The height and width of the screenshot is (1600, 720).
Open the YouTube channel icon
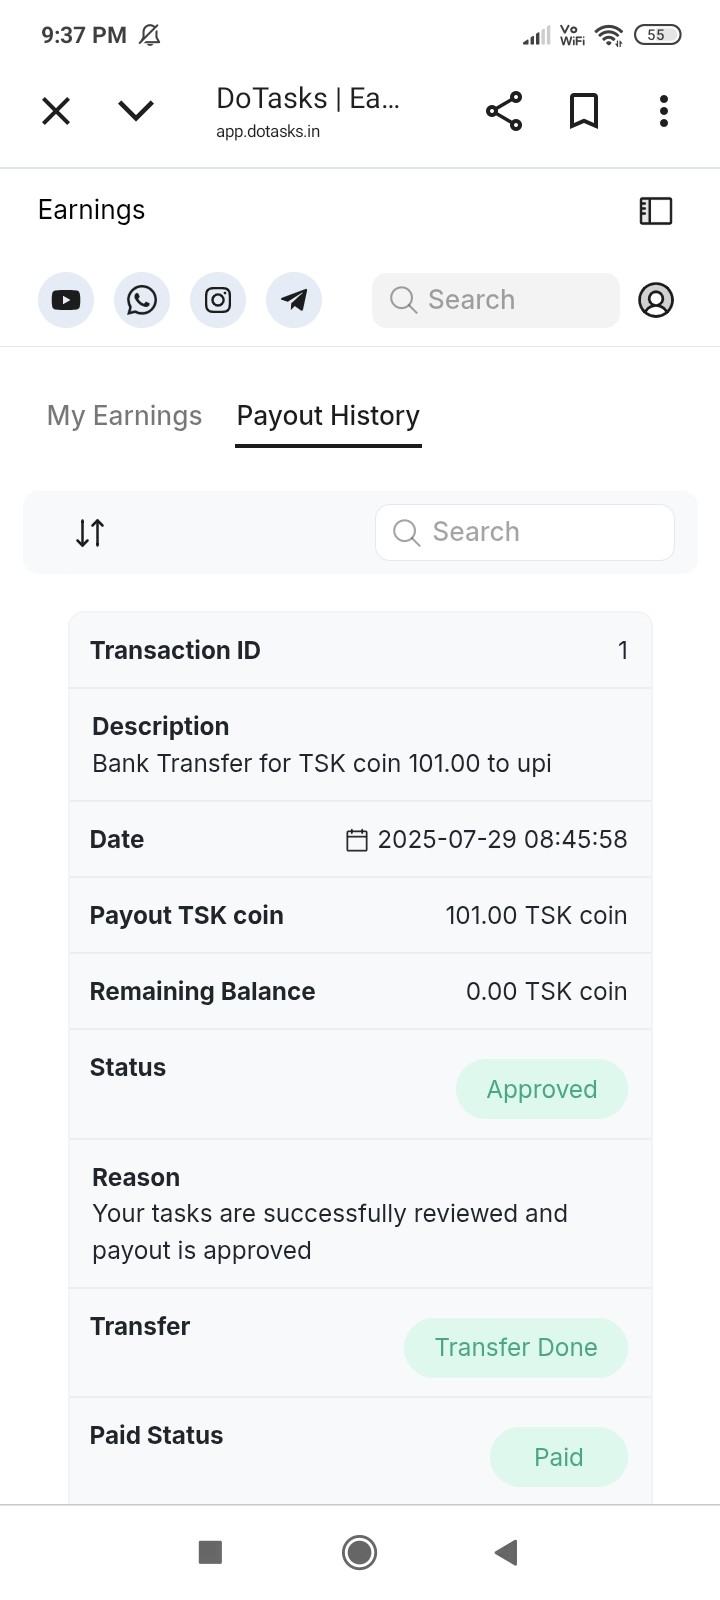[x=66, y=300]
